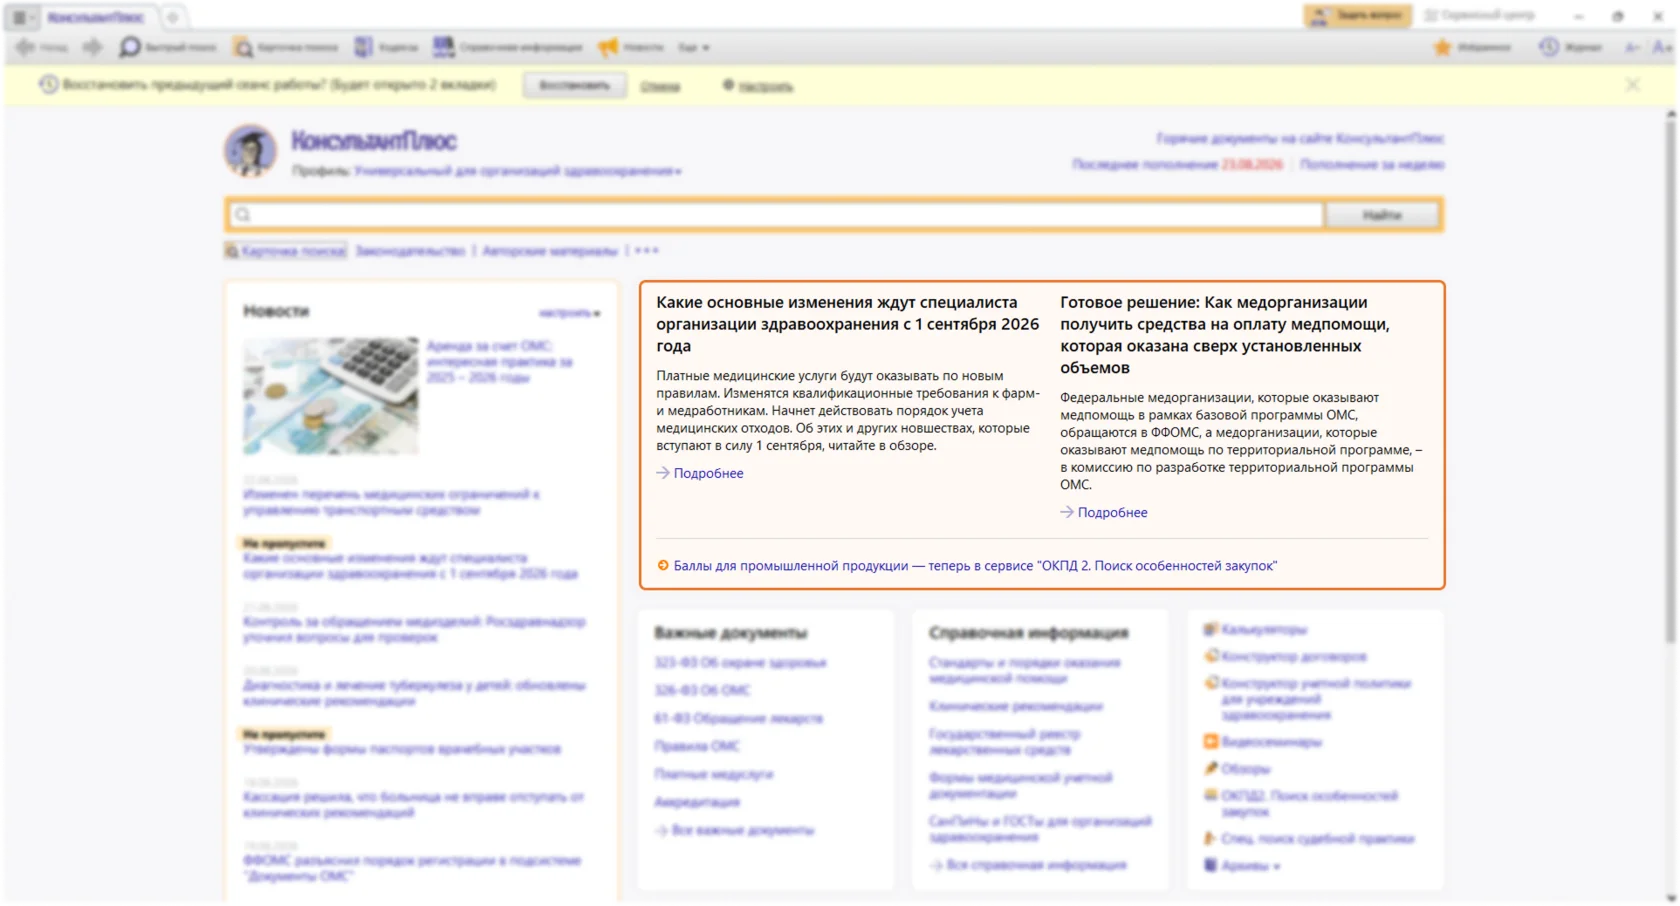
Task: Open Видеосеминары in the tools panel
Action: click(1262, 742)
